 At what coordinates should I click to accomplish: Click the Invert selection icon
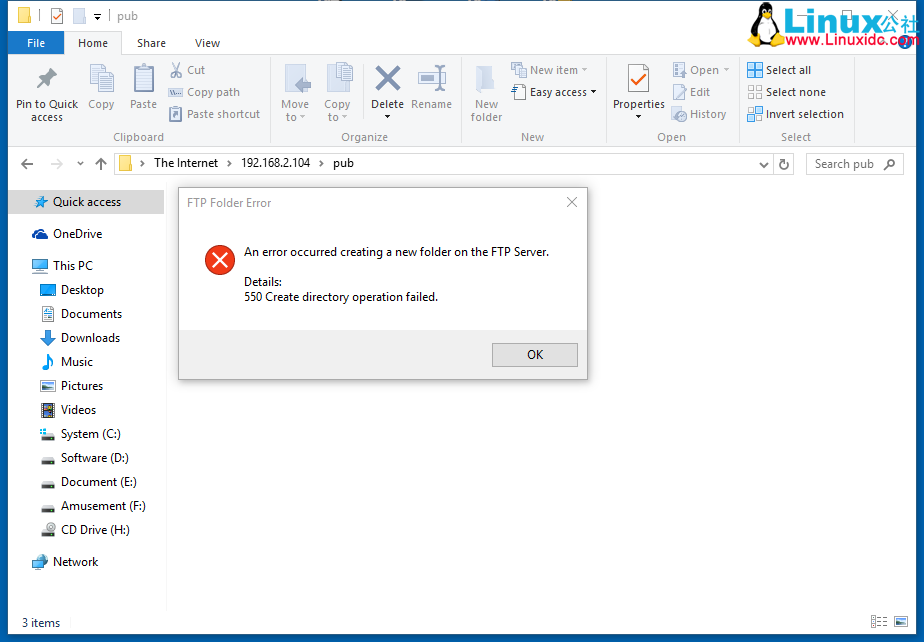point(755,114)
